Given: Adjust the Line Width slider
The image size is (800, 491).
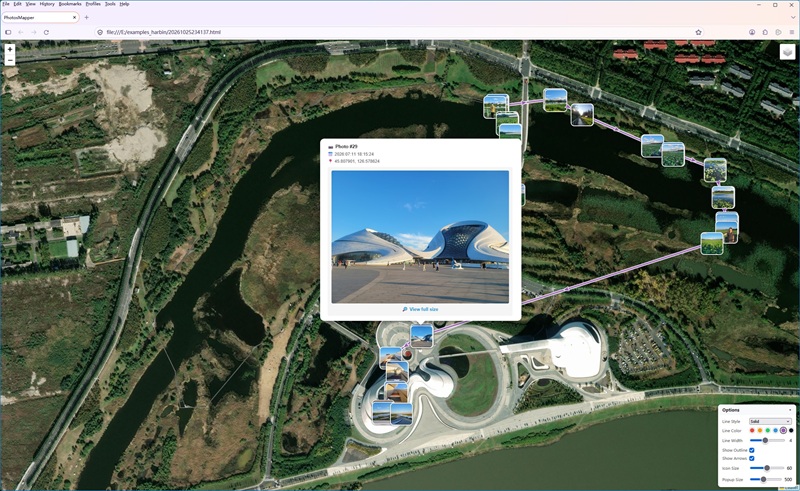Looking at the screenshot, I should pos(767,440).
